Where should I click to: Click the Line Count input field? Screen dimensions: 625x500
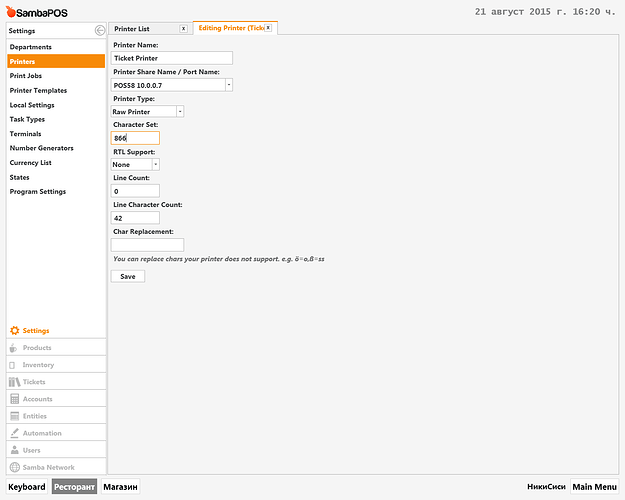pyautogui.click(x=135, y=191)
